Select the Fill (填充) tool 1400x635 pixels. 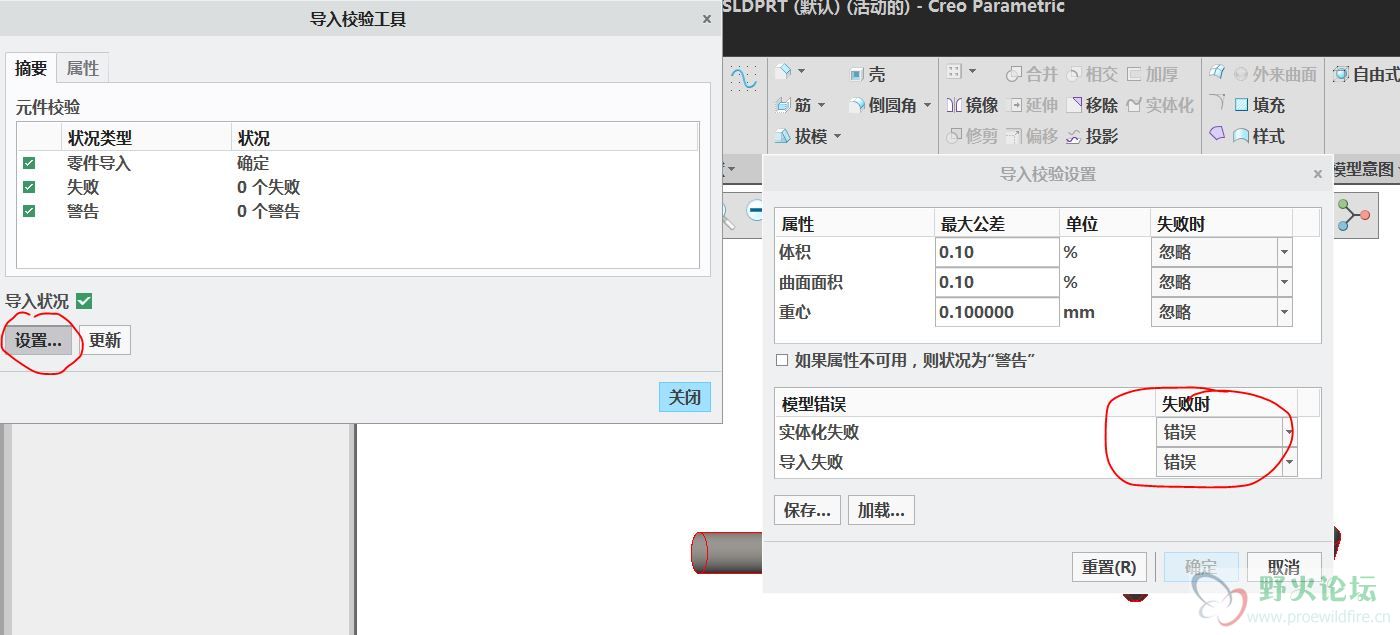click(1259, 105)
